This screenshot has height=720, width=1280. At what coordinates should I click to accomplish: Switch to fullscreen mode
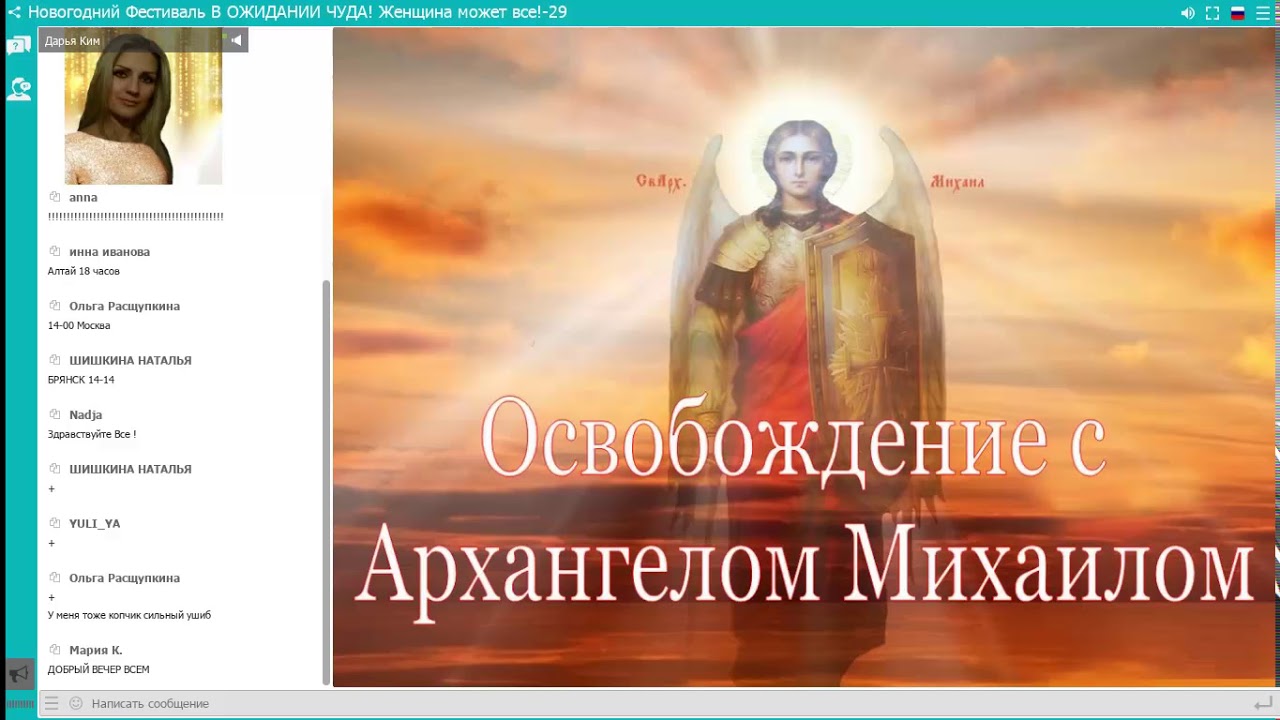[1212, 13]
